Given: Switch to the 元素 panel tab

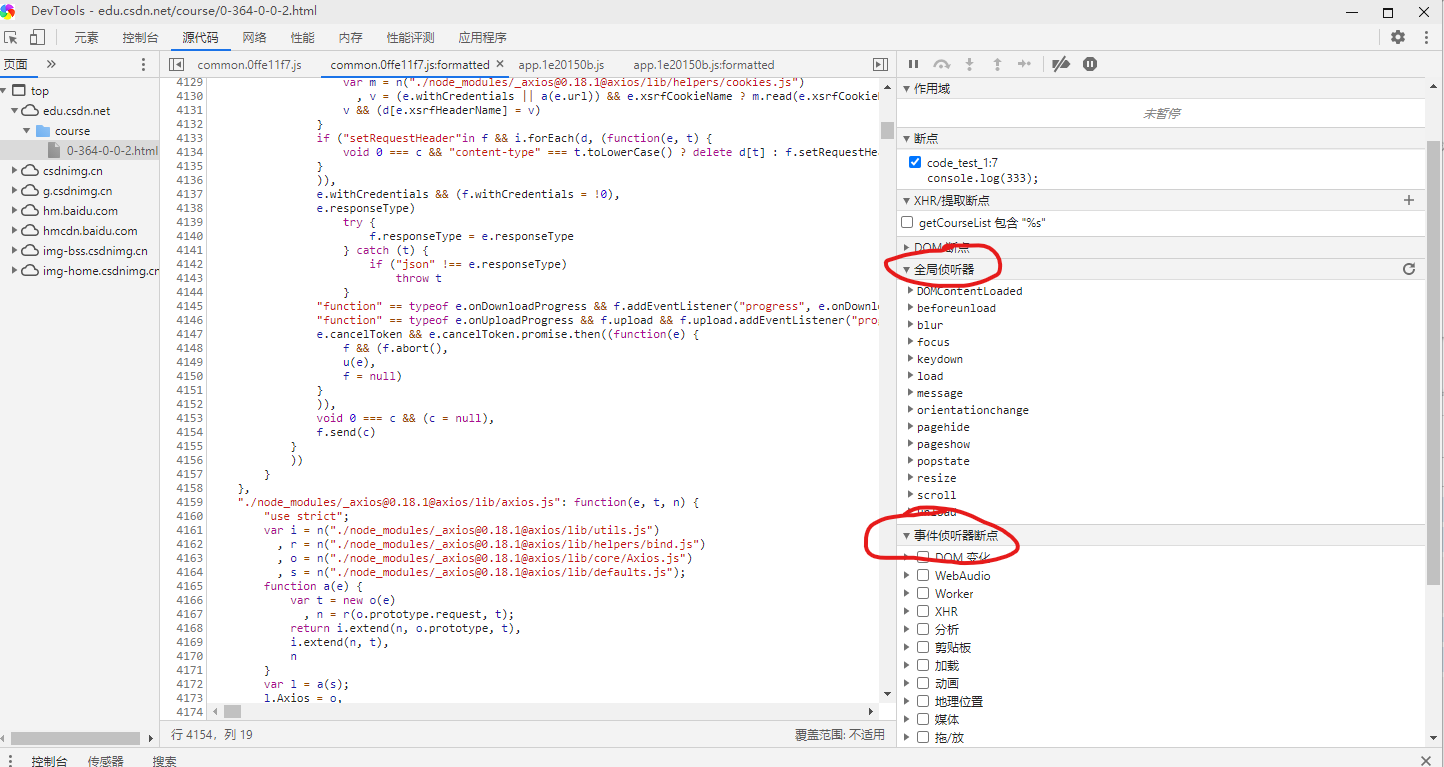Looking at the screenshot, I should pyautogui.click(x=86, y=38).
